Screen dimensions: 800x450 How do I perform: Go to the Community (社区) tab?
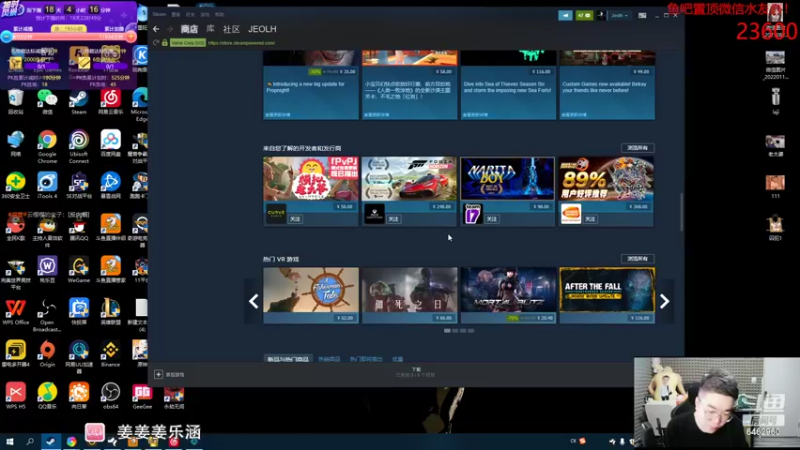(231, 30)
